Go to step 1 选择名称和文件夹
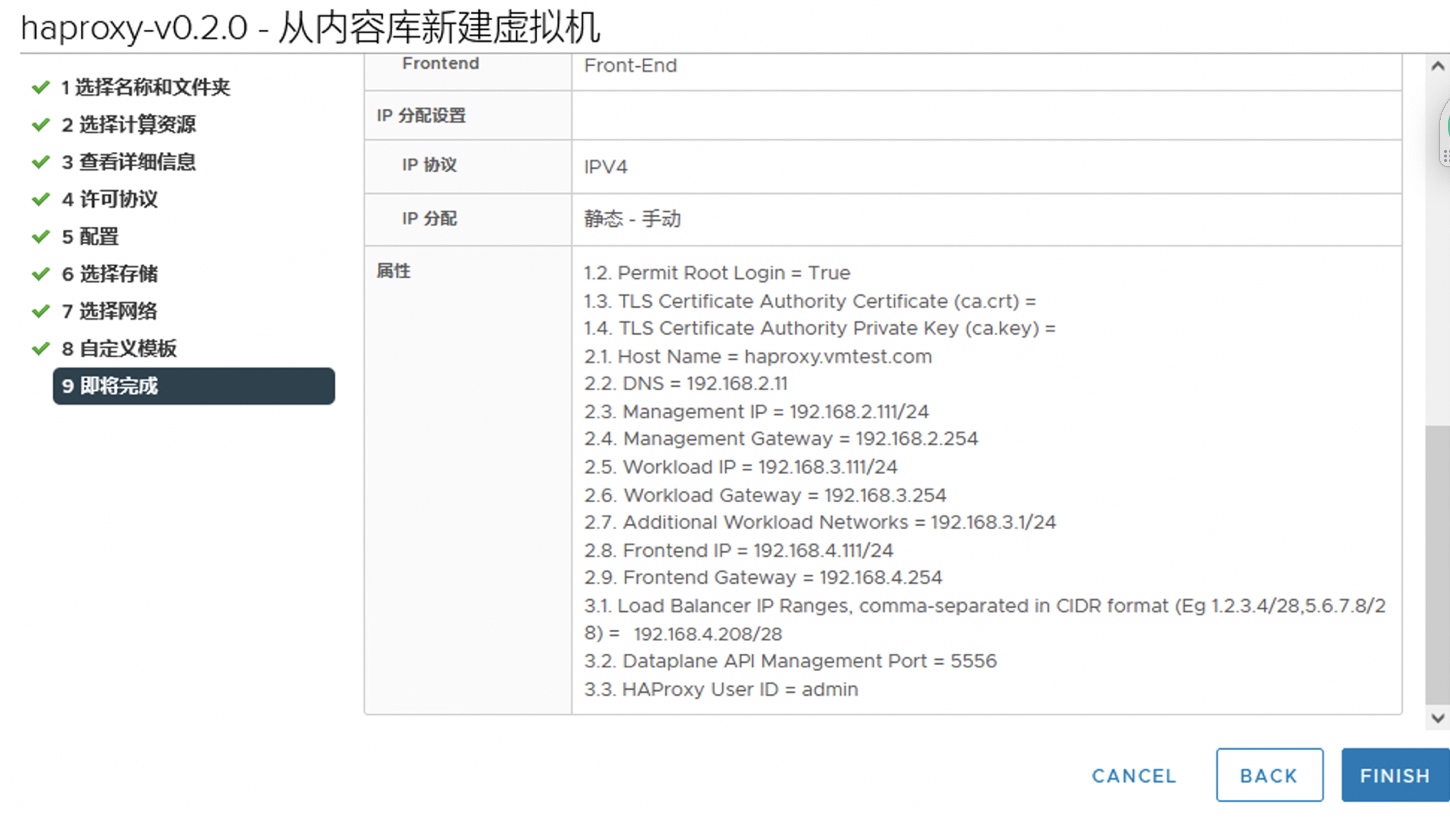 (145, 87)
